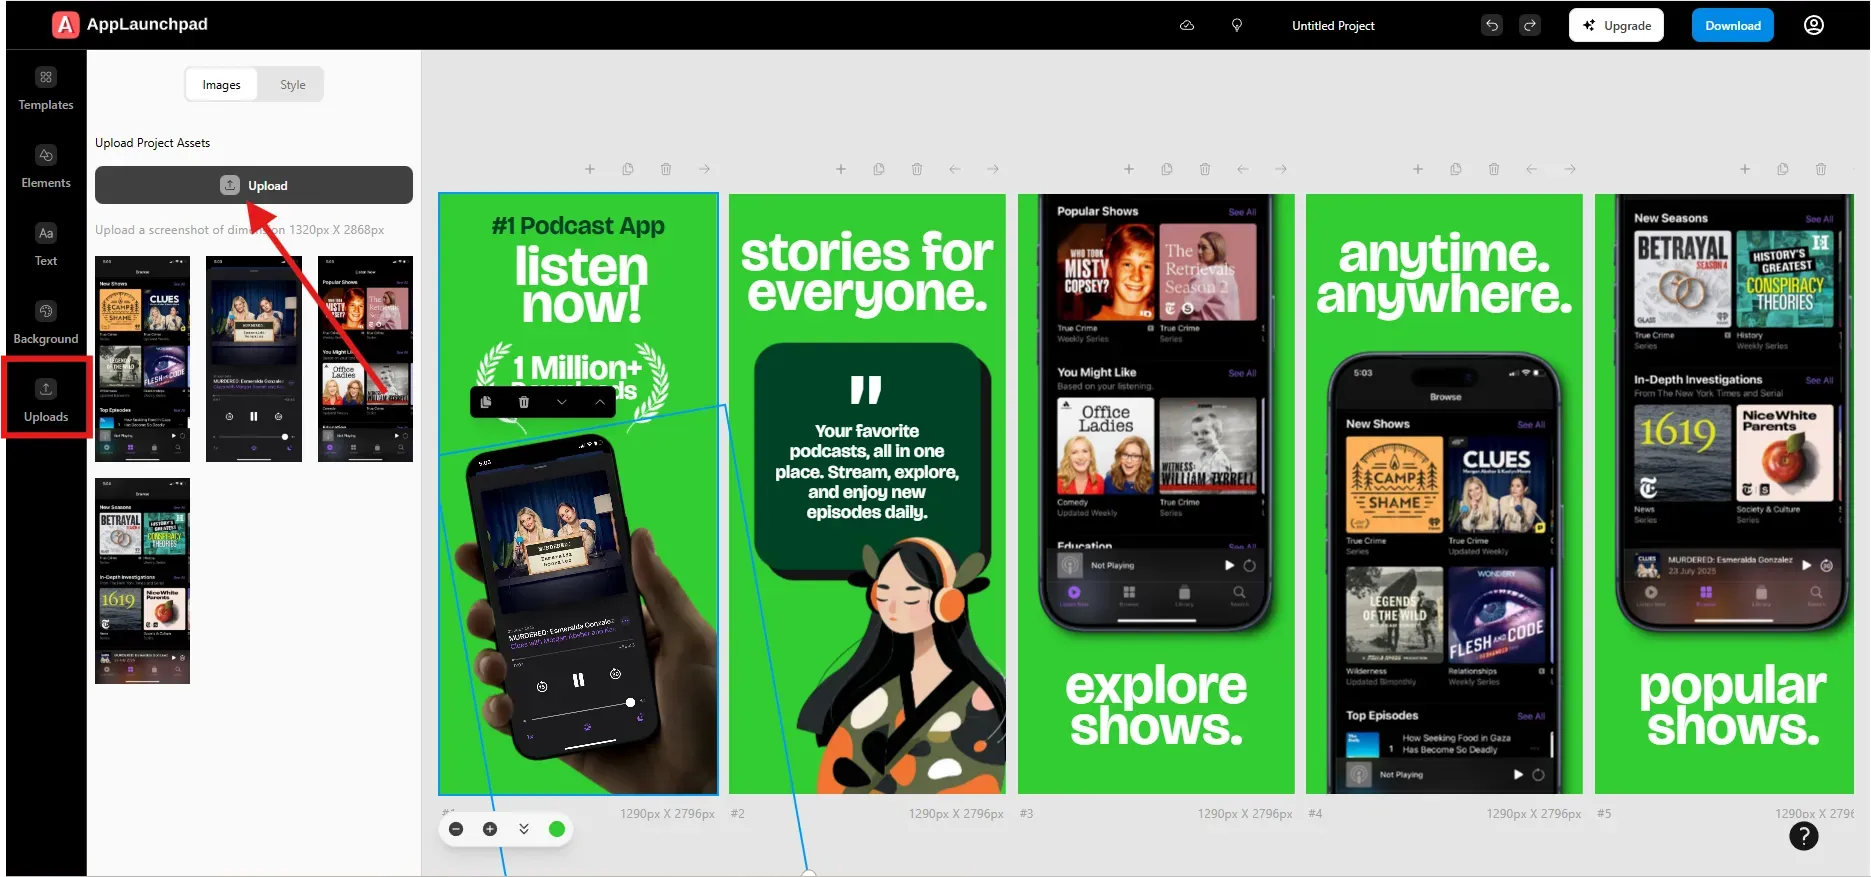
Task: Rename the Untitled Project title
Action: pos(1333,26)
